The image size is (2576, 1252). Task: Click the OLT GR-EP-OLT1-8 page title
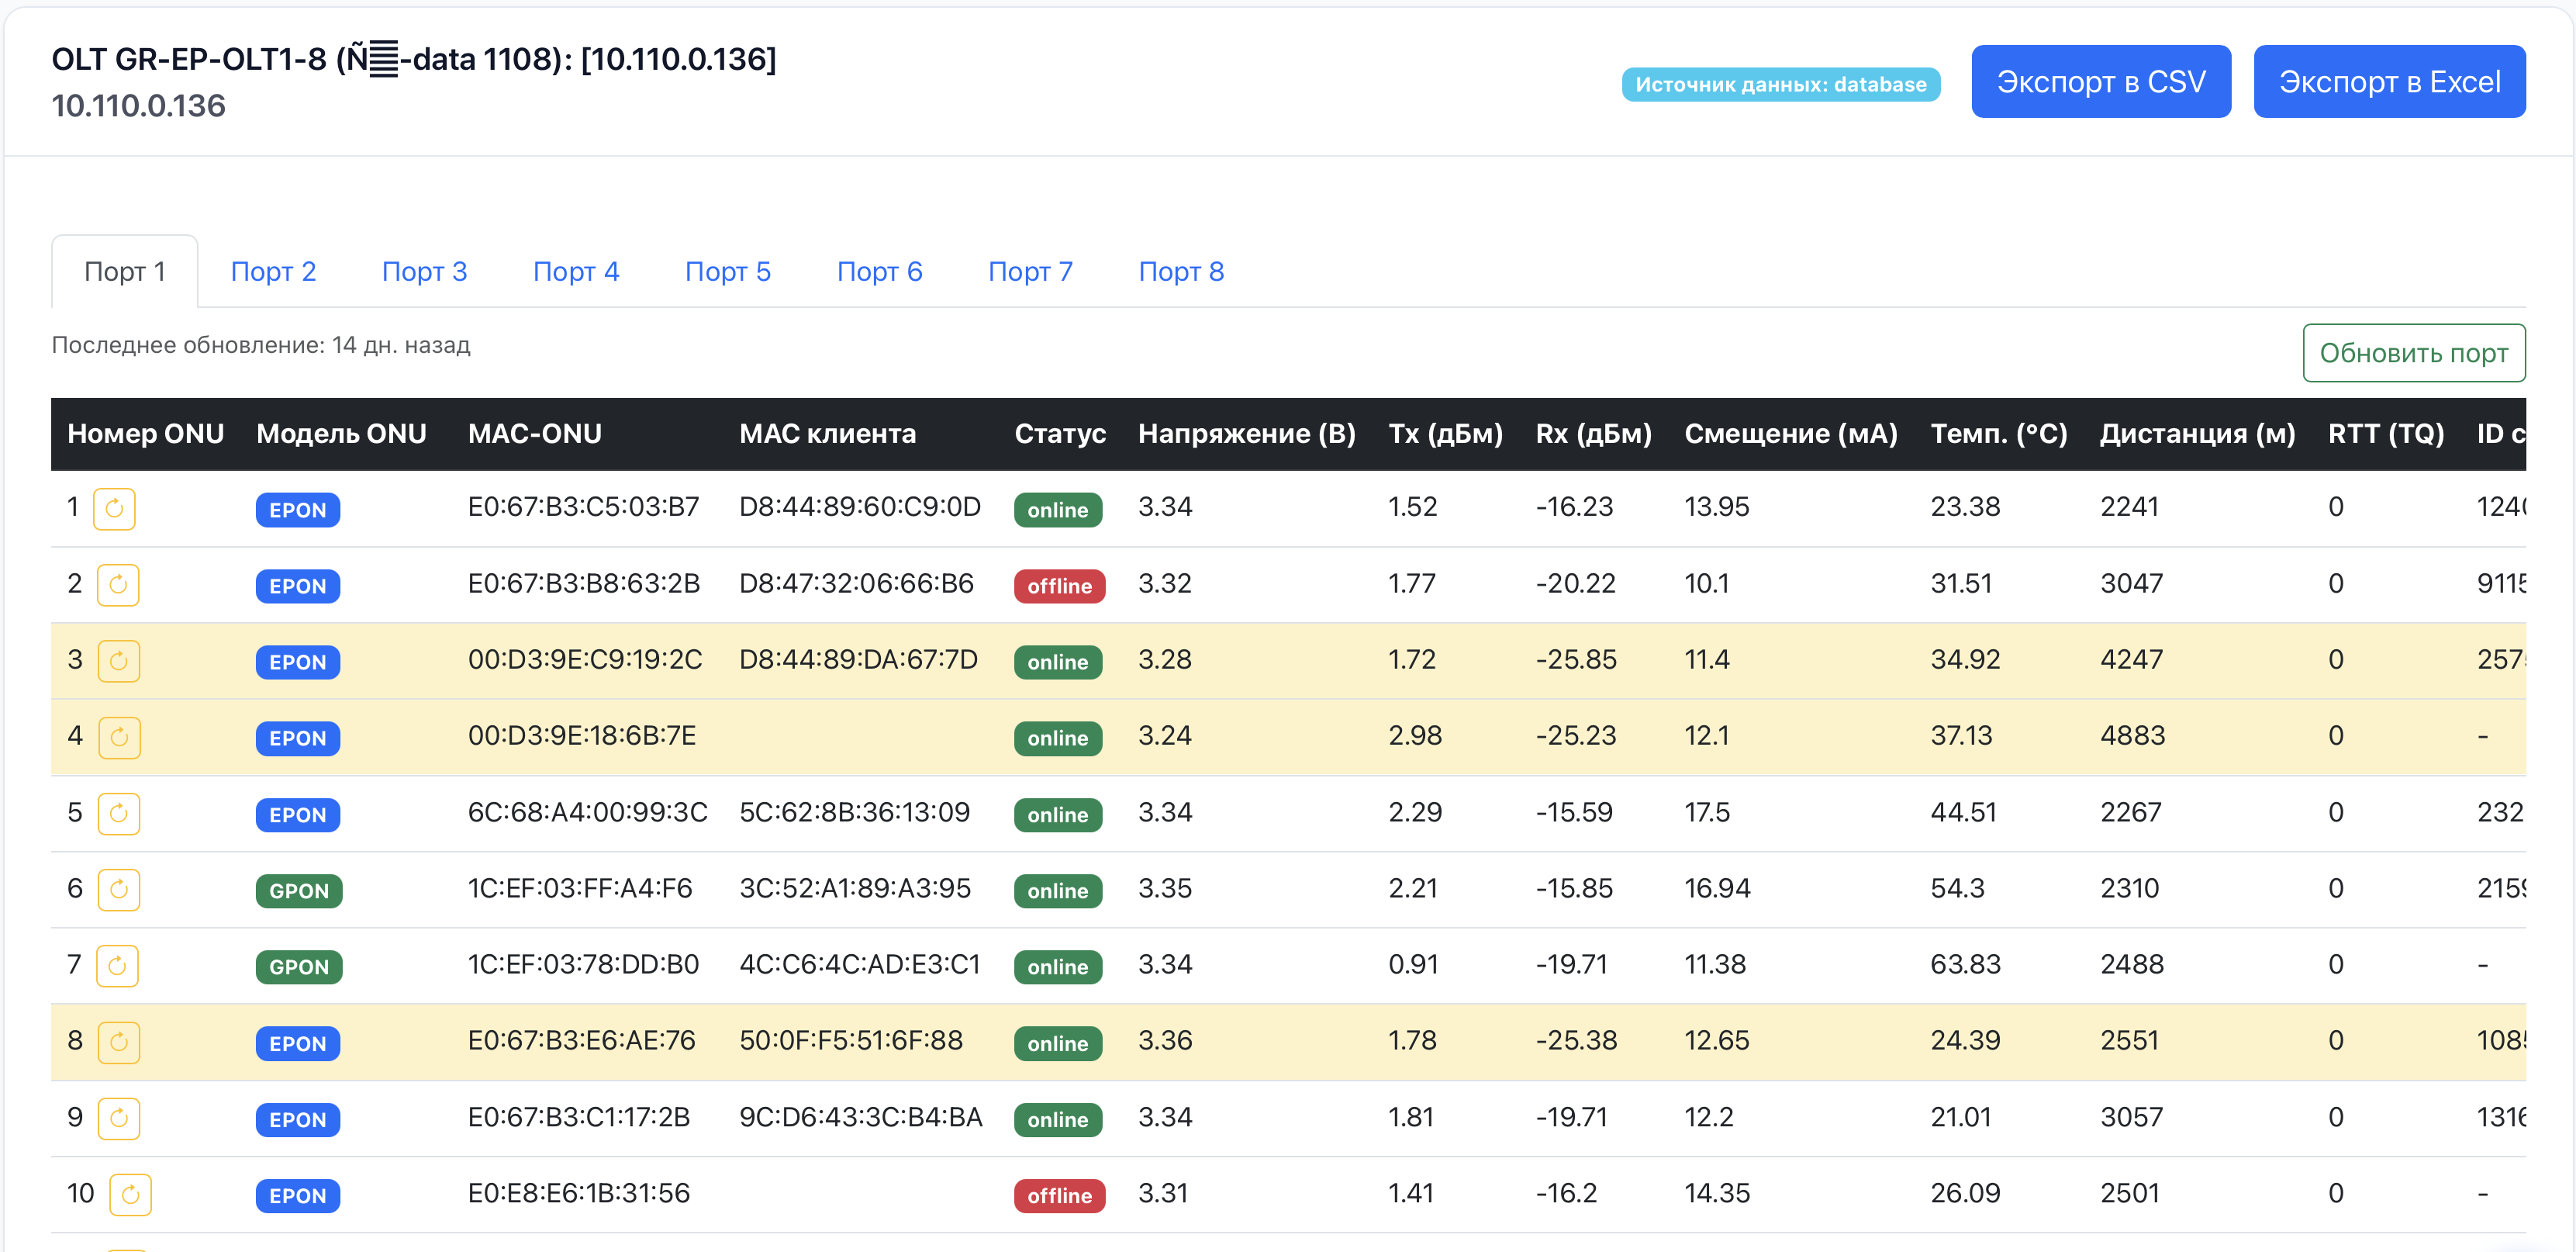pos(414,59)
